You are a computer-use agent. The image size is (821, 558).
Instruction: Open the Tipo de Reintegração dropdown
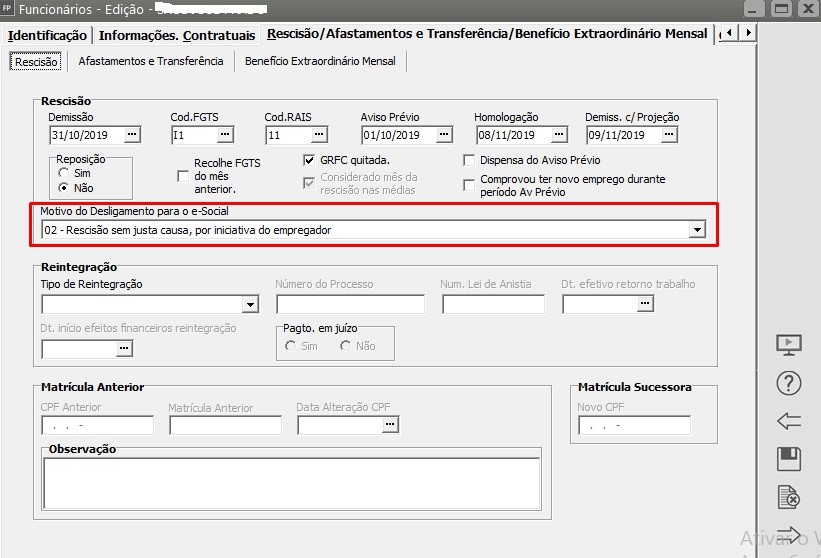250,304
